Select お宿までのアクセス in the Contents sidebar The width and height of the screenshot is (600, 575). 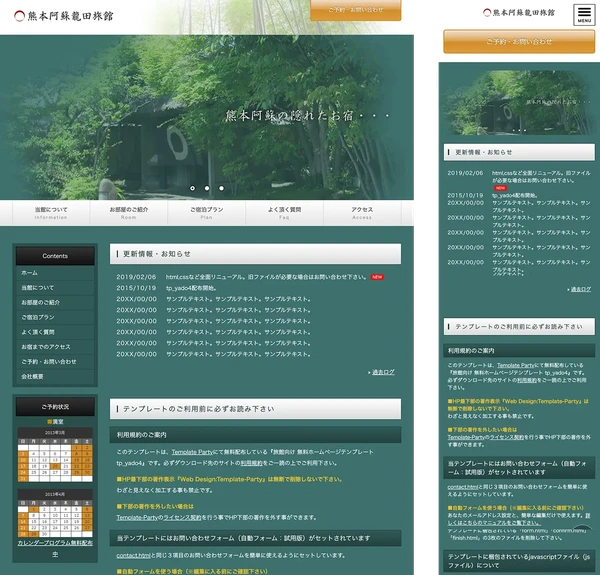[46, 347]
